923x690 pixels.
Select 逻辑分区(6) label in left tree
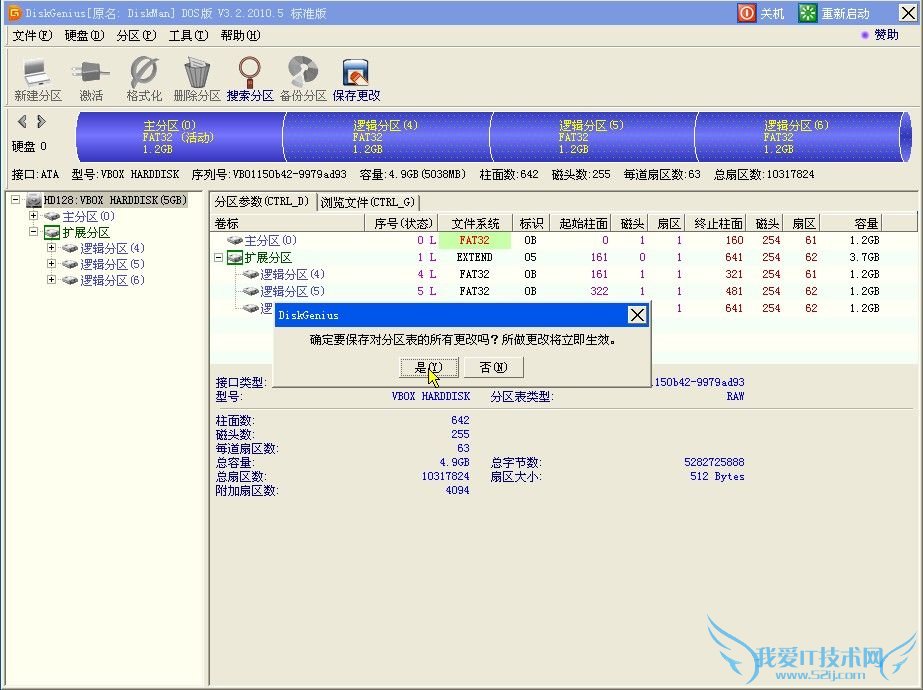click(112, 280)
